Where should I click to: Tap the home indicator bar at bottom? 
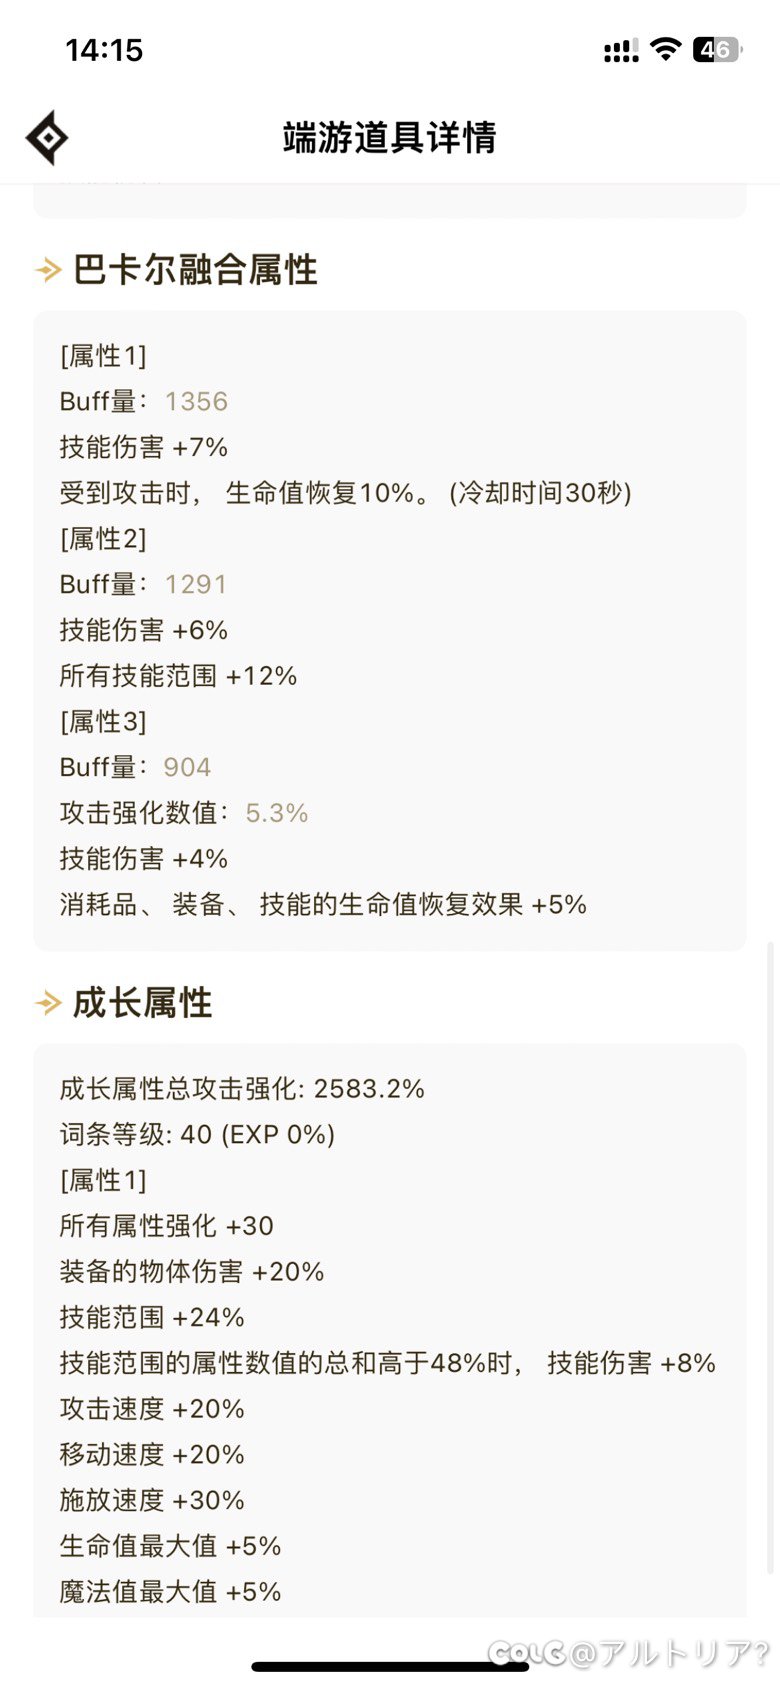(x=390, y=1667)
